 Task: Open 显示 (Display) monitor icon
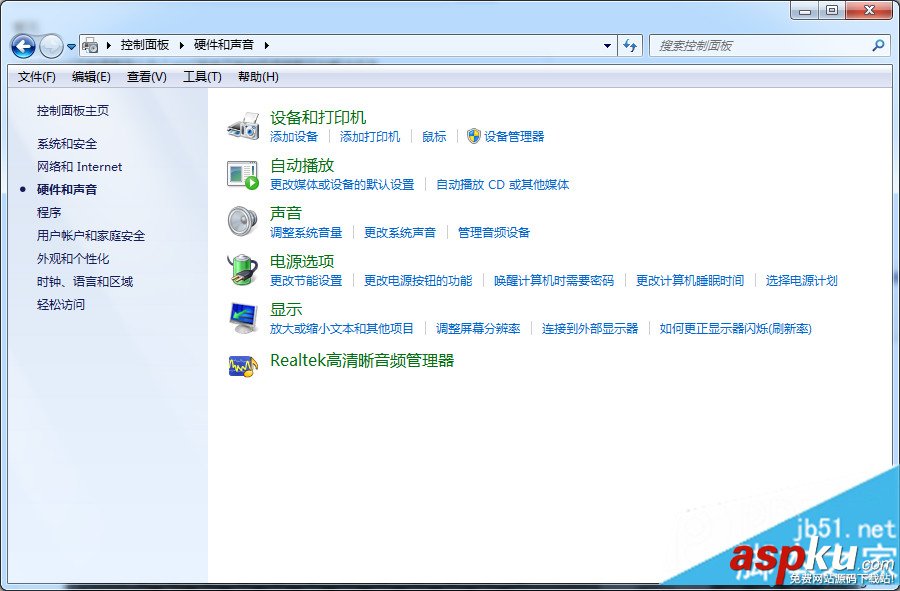coord(244,315)
